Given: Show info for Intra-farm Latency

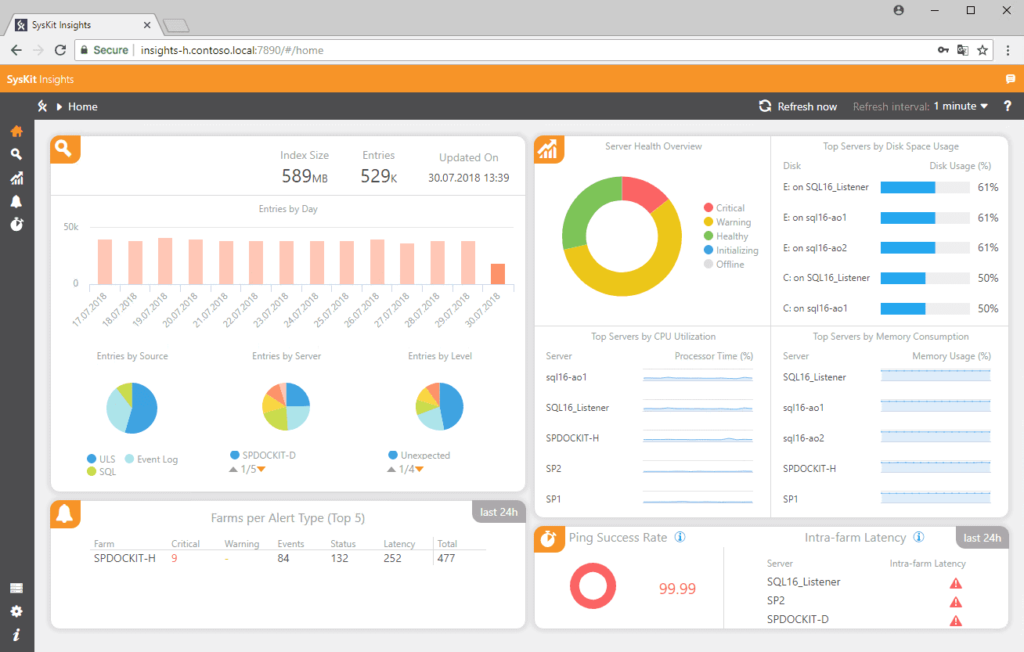Looking at the screenshot, I should coord(919,537).
